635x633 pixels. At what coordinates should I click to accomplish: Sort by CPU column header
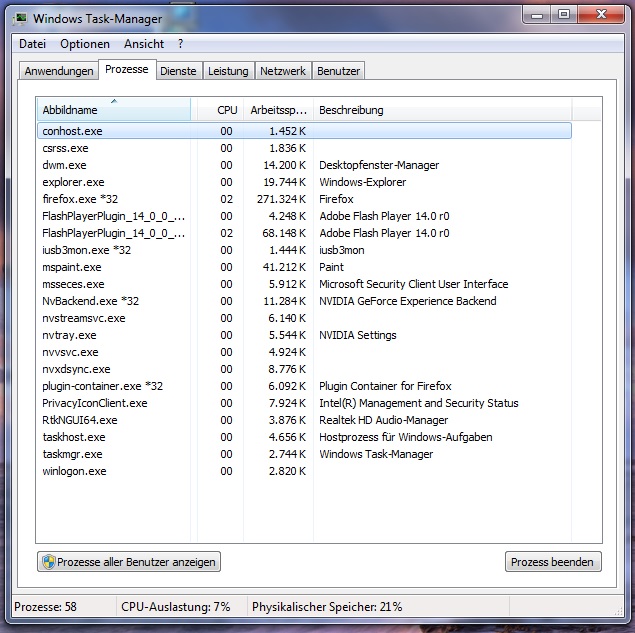[220, 109]
